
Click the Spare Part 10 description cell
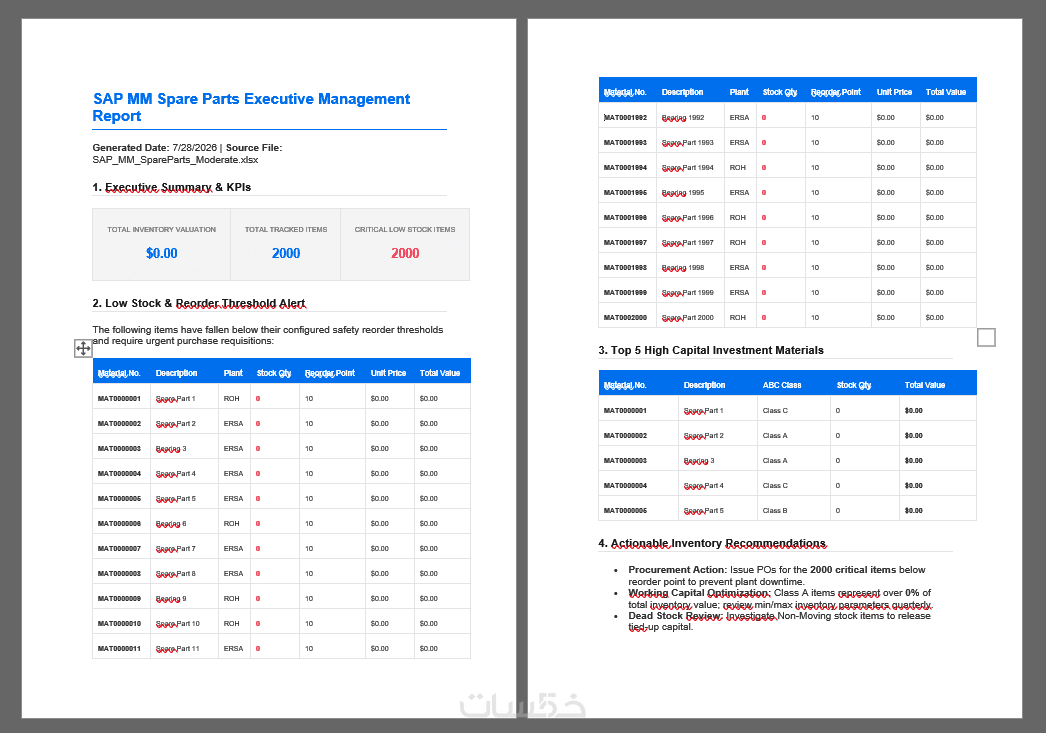[x=184, y=624]
